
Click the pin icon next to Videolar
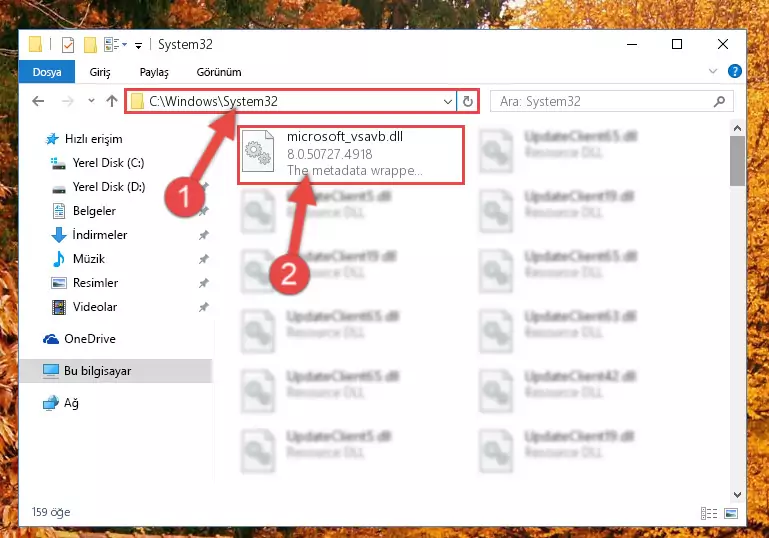[x=204, y=307]
